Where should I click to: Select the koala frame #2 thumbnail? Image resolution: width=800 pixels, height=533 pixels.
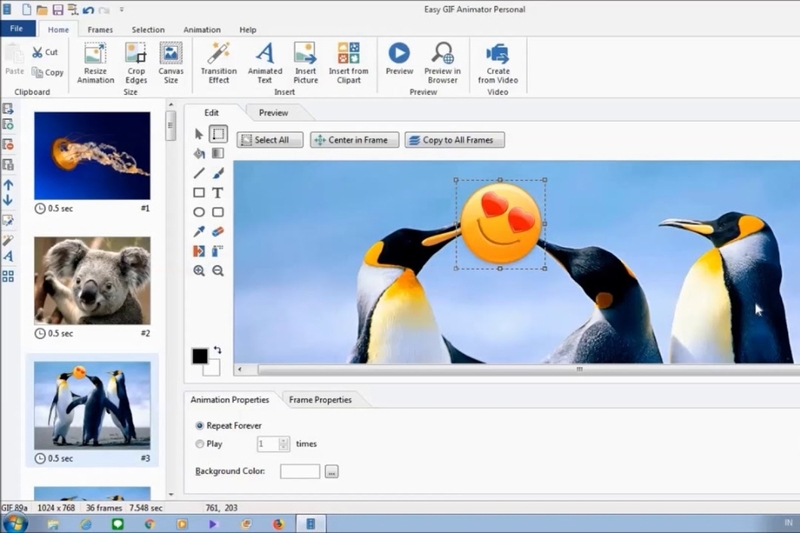[92, 281]
